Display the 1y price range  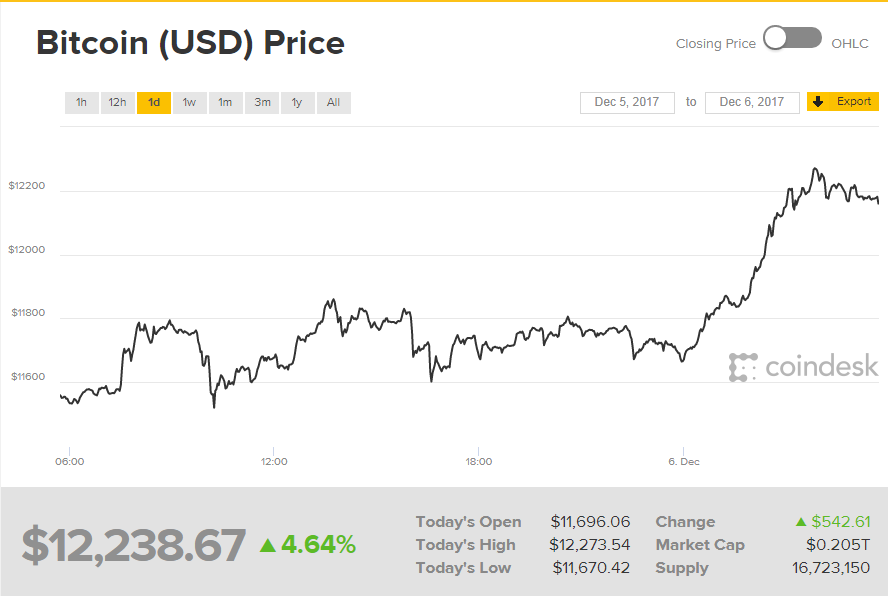297,102
